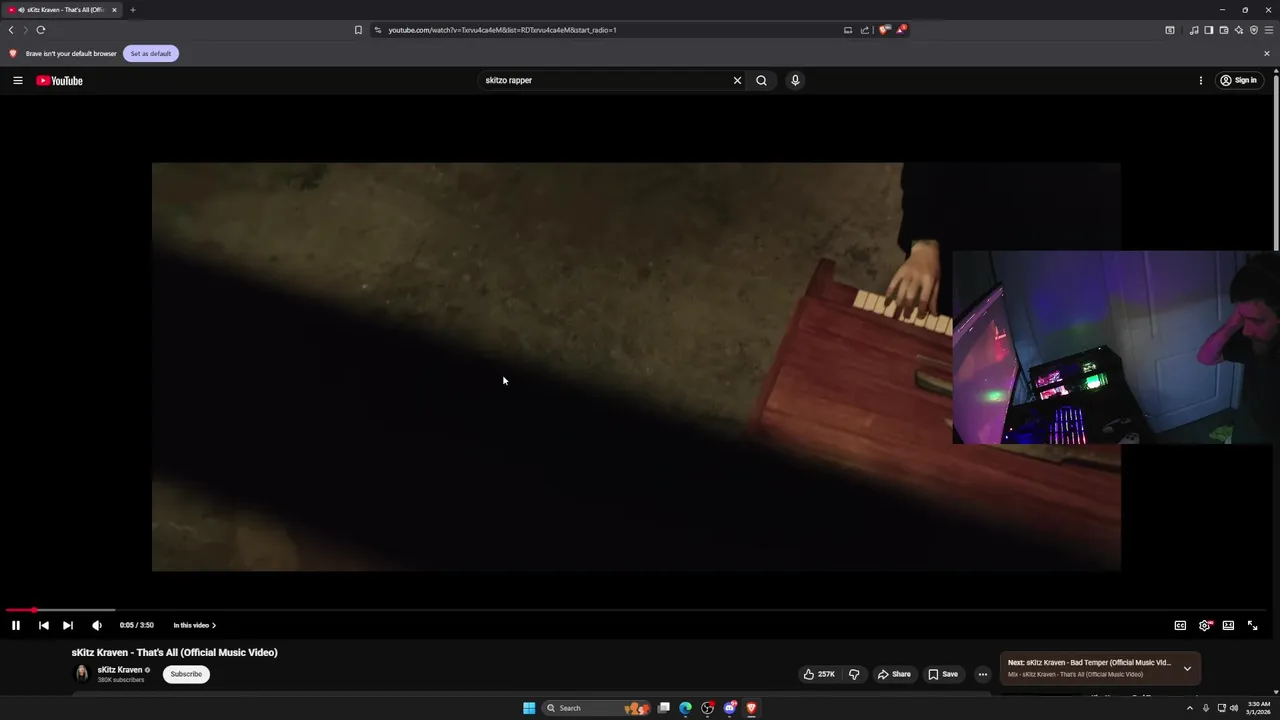This screenshot has width=1280, height=720.
Task: Go back in browser history
Action: click(11, 30)
